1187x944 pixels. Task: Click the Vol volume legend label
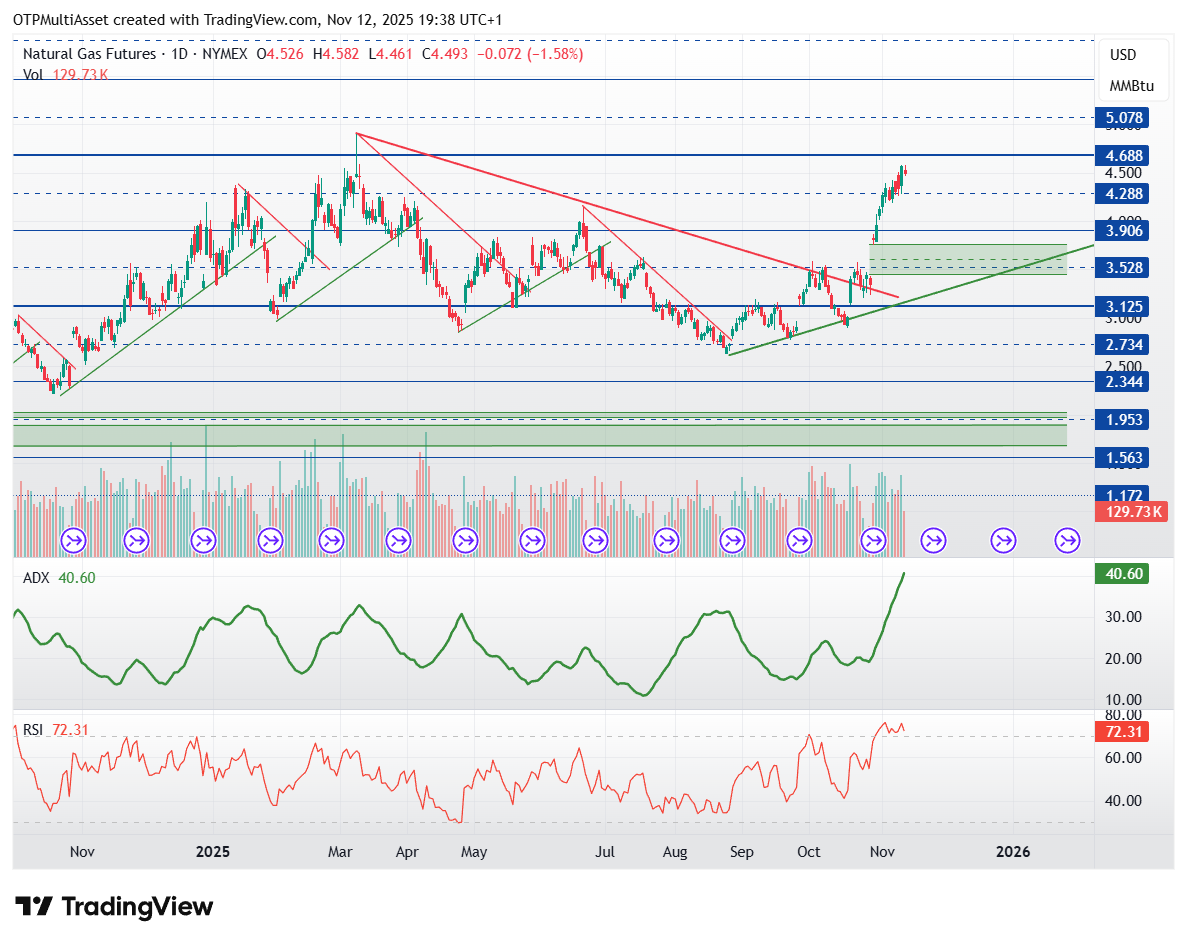point(33,74)
